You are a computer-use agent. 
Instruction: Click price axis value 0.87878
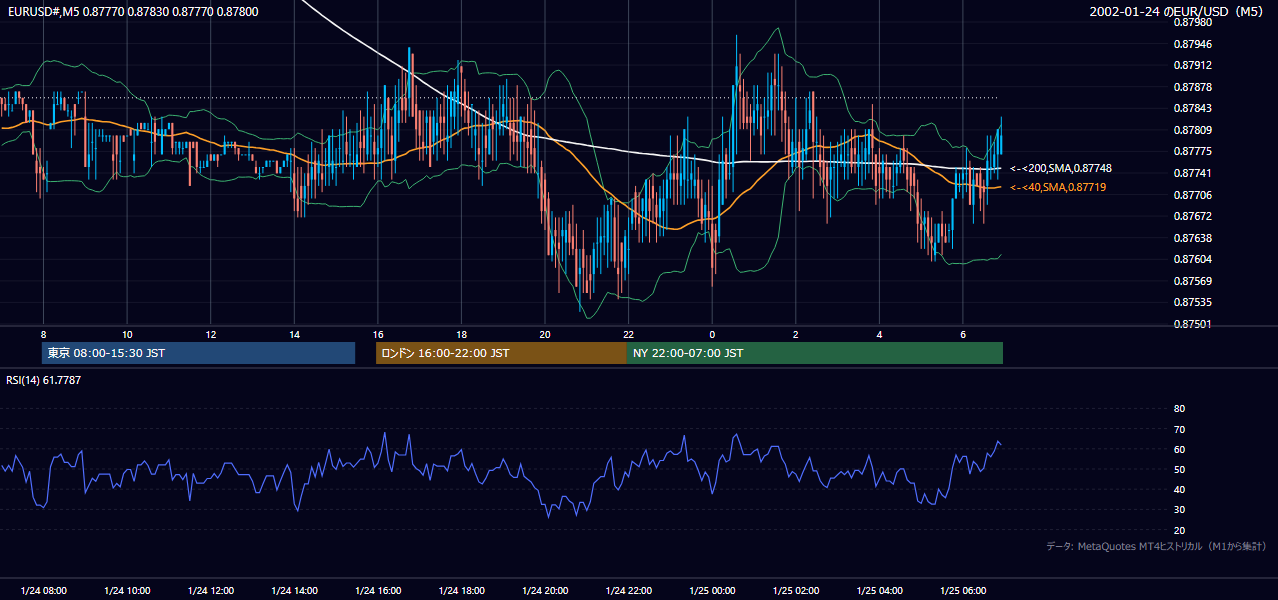[1194, 87]
